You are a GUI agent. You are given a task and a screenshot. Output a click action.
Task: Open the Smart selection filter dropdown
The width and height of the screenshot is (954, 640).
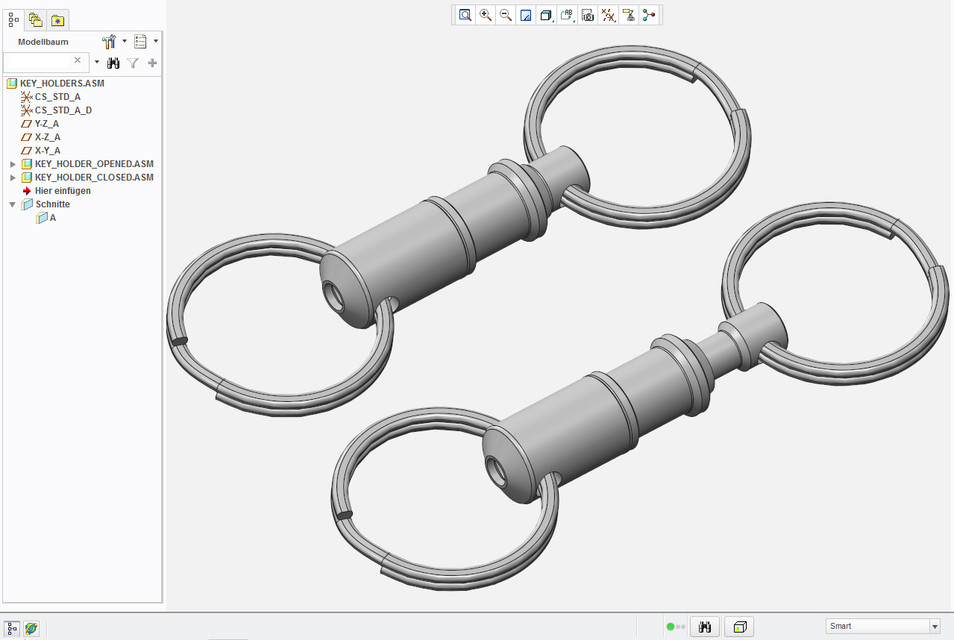click(x=936, y=625)
